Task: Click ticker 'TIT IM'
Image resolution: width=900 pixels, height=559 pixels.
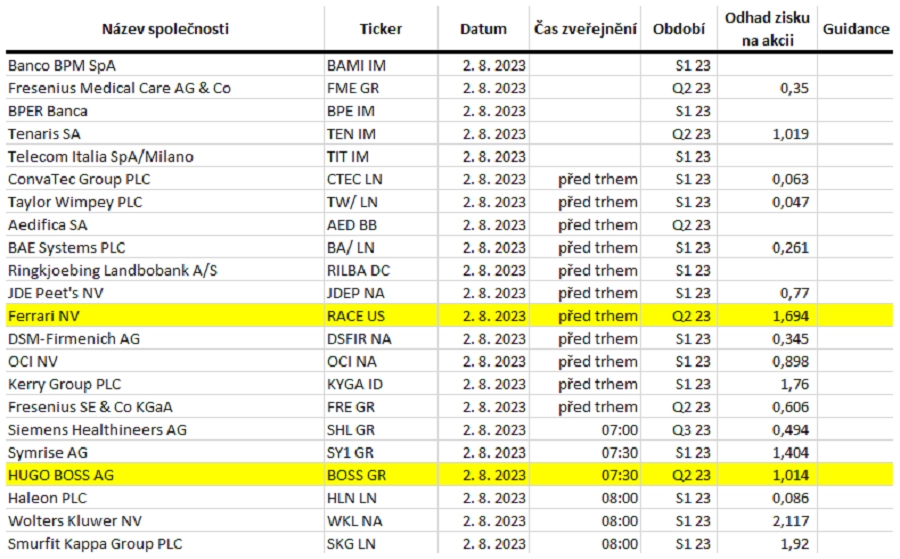Action: (x=348, y=157)
